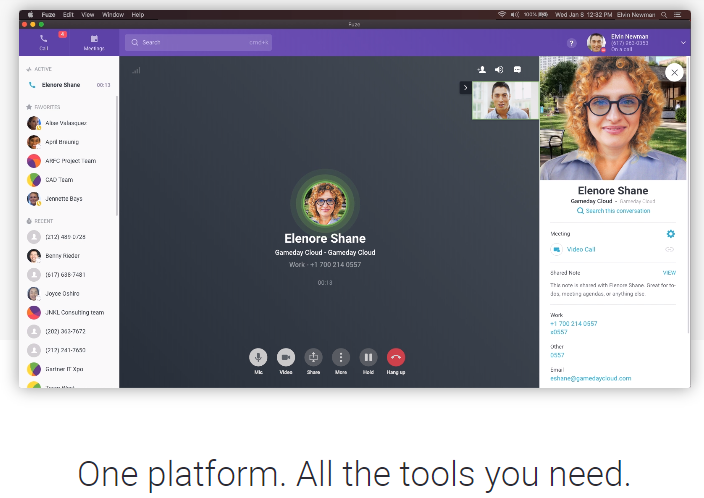Open the More options button
This screenshot has height=498, width=704.
click(x=341, y=357)
